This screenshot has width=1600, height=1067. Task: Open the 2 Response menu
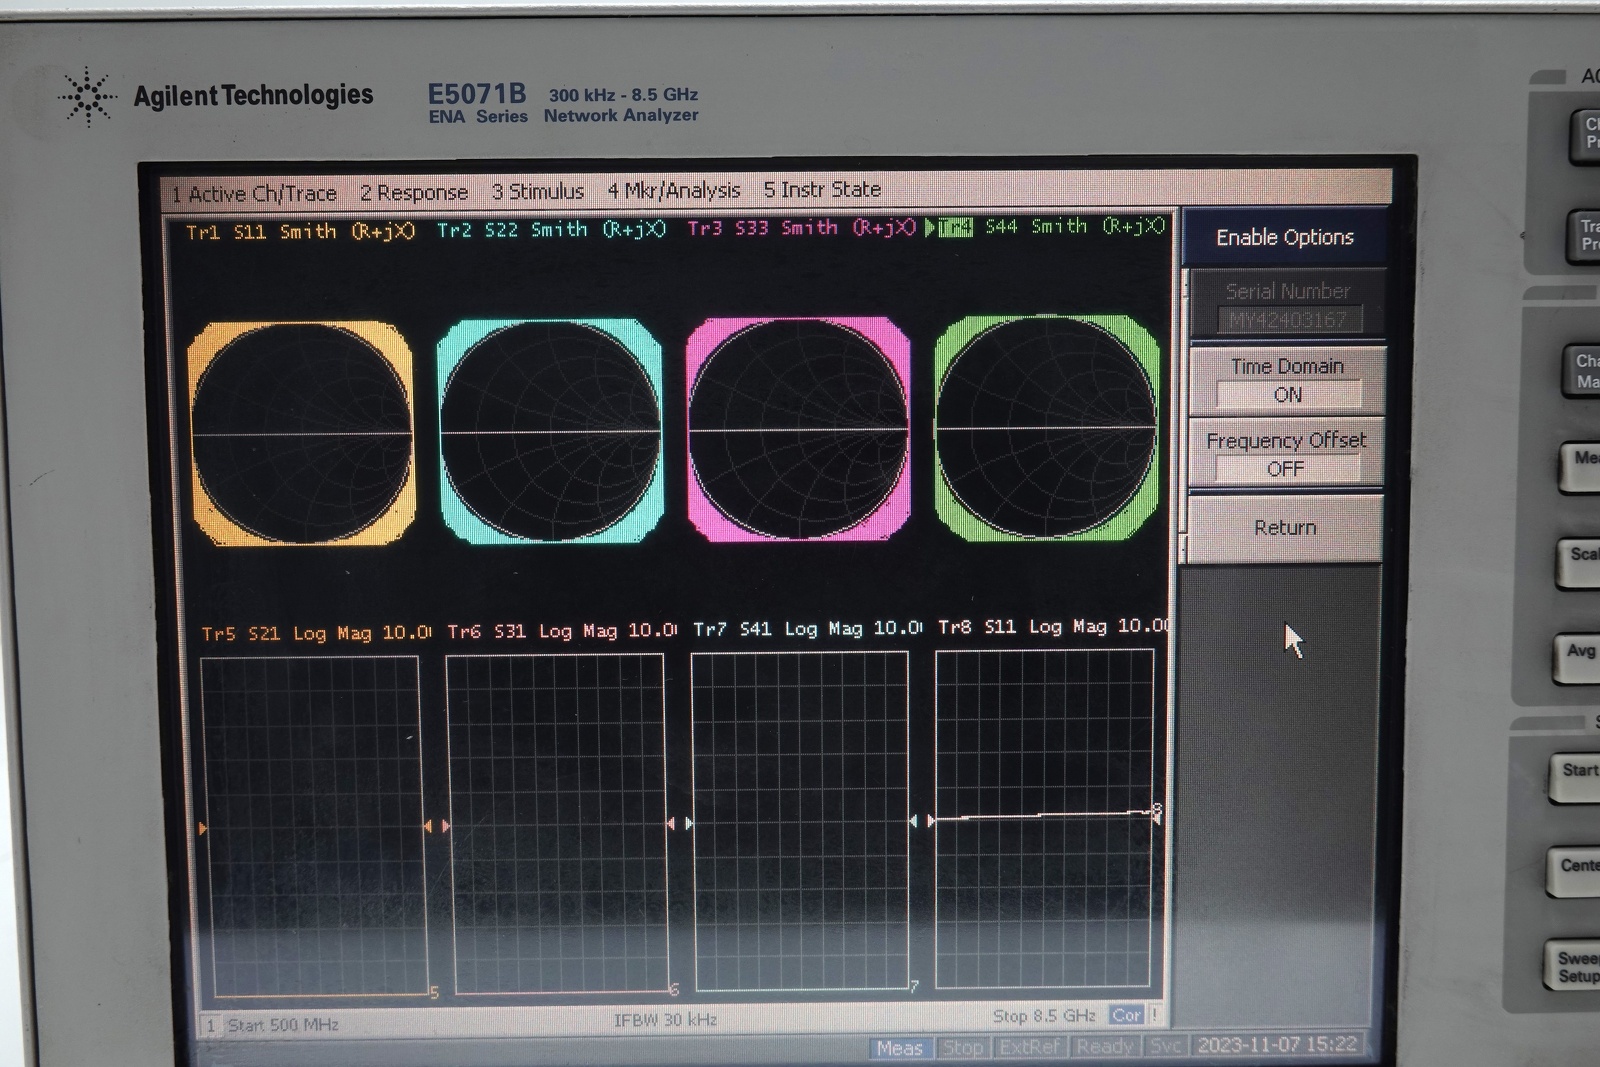(414, 192)
